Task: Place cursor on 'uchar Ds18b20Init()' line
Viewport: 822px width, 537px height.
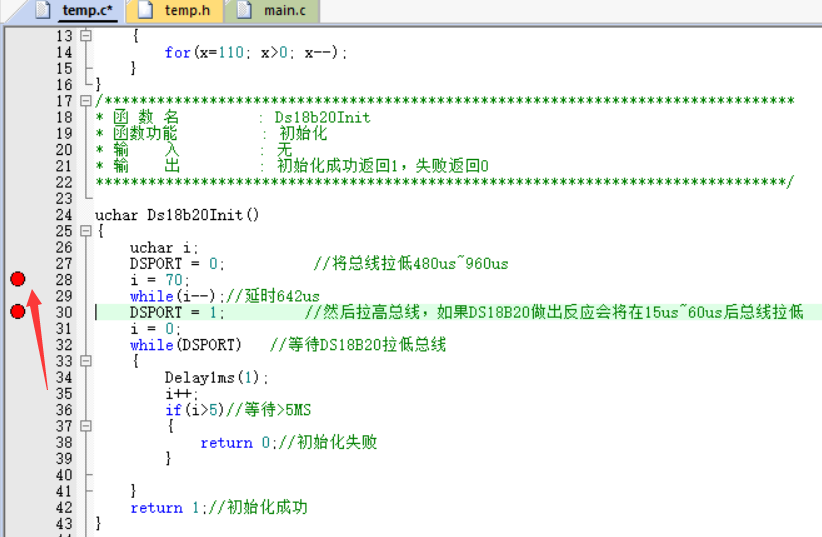Action: click(177, 215)
